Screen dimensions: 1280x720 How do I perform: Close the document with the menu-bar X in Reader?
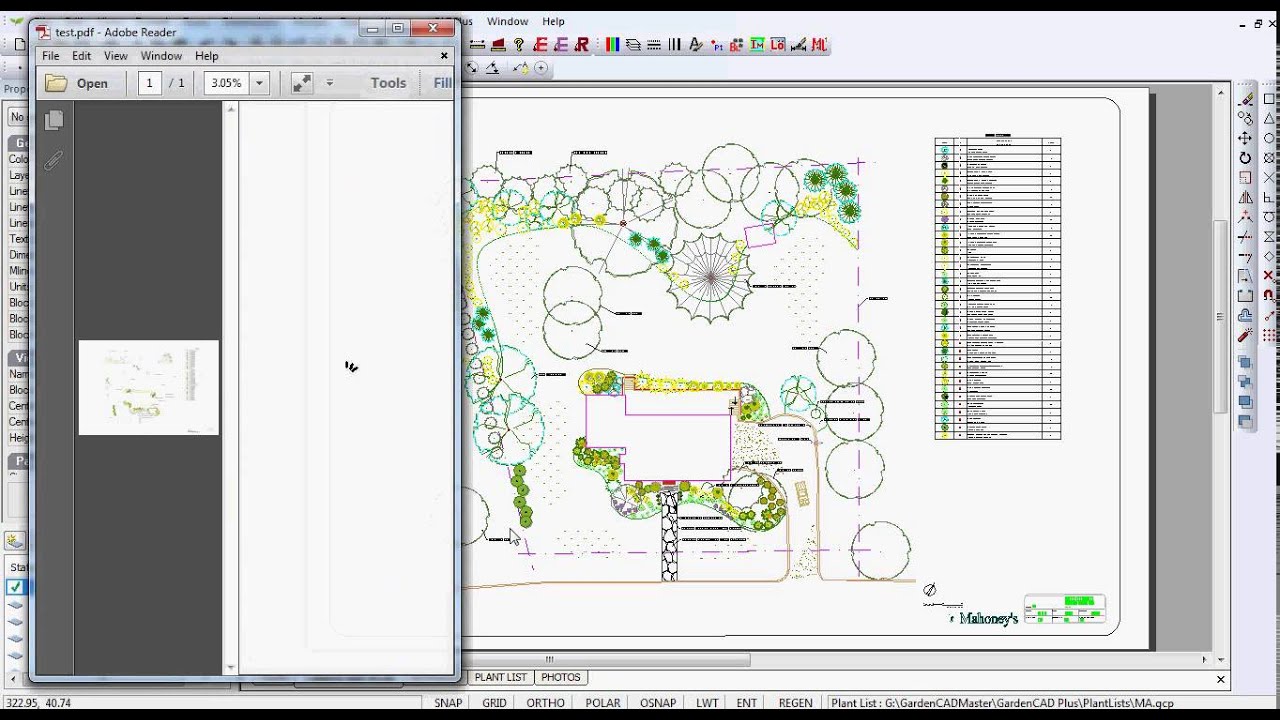(x=444, y=56)
